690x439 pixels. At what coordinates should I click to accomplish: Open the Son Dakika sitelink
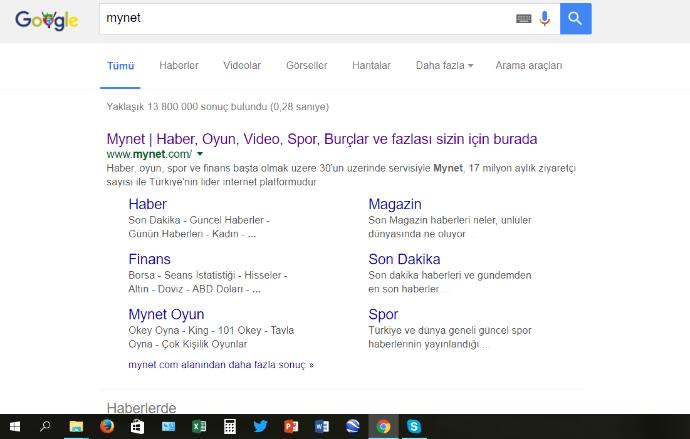pyautogui.click(x=404, y=259)
